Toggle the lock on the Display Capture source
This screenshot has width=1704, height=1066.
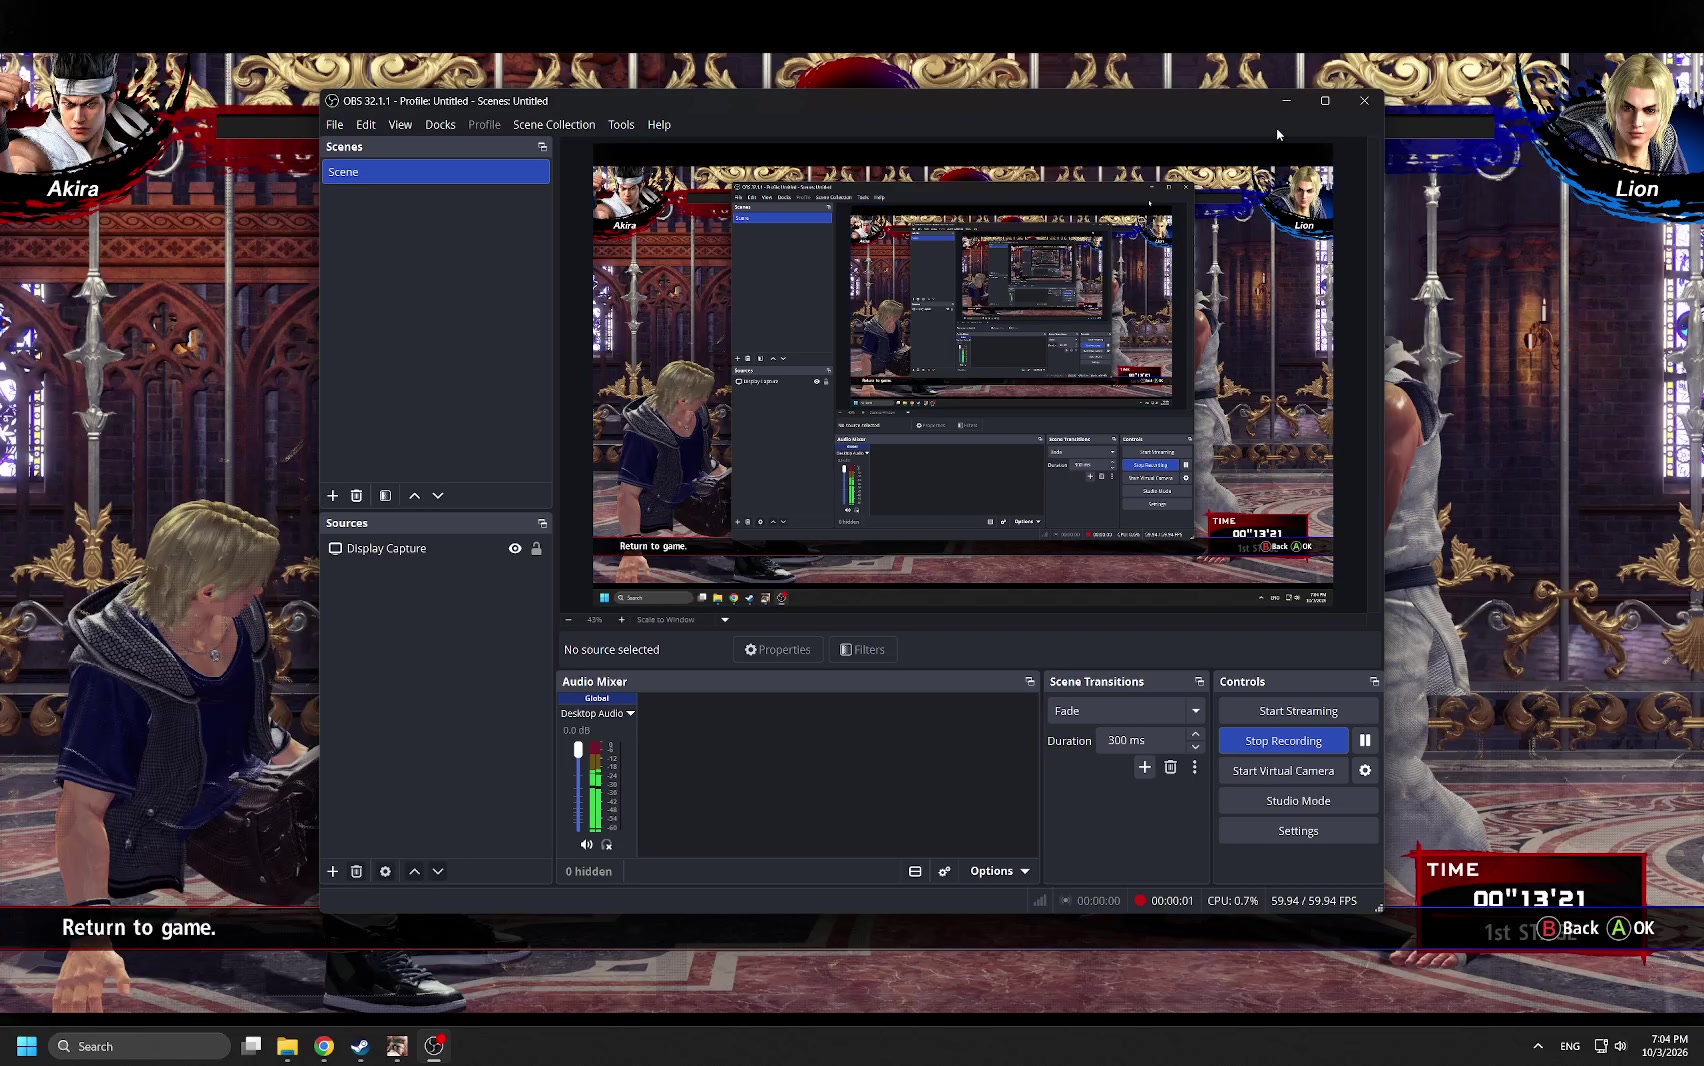536,549
